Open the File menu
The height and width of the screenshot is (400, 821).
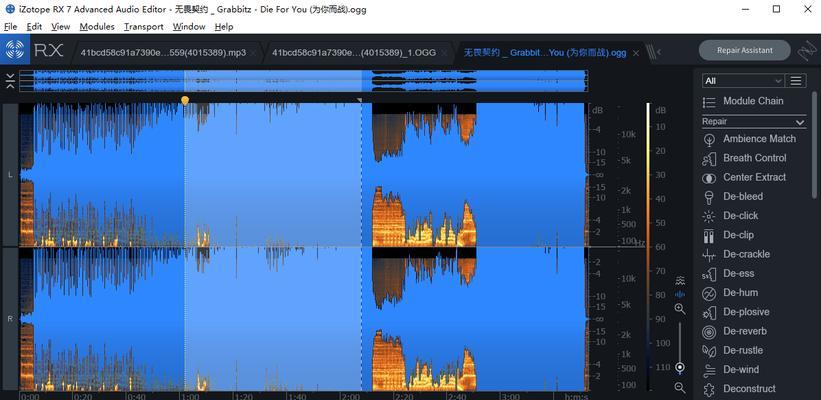10,26
